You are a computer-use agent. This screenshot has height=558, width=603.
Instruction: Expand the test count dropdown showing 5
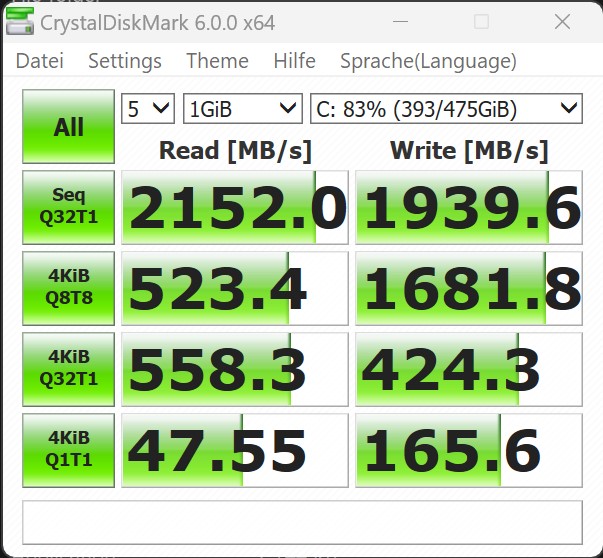click(148, 109)
